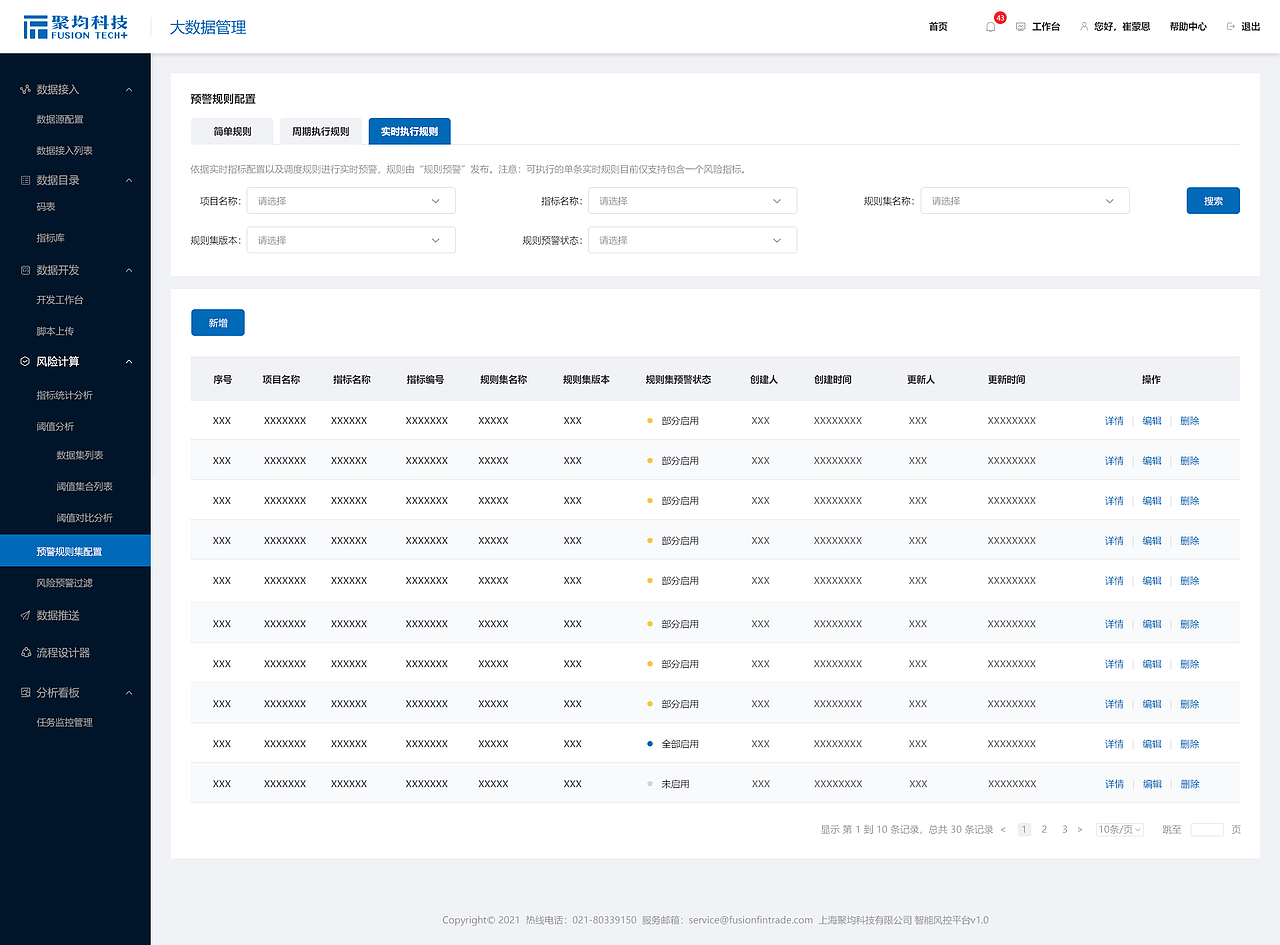Viewport: 1280px width, 945px height.
Task: Open 指标库 in the sidebar
Action: (50, 238)
